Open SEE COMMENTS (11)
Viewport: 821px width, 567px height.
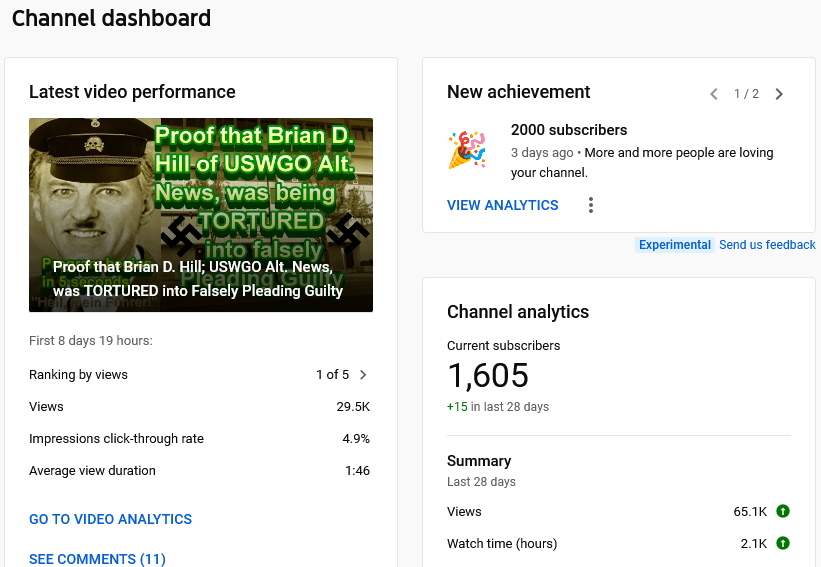(x=97, y=559)
